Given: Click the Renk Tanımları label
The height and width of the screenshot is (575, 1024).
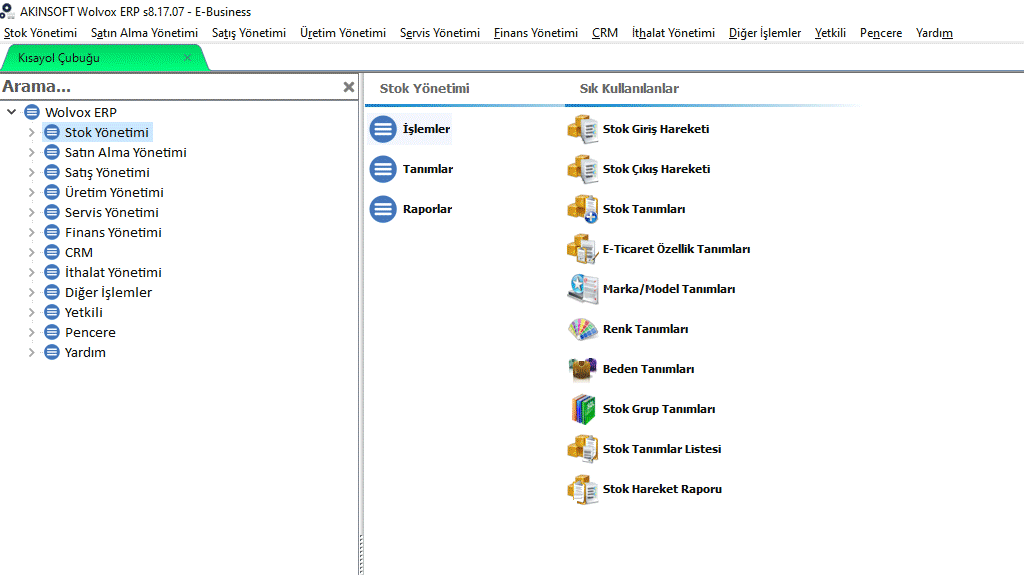Looking at the screenshot, I should [x=645, y=329].
